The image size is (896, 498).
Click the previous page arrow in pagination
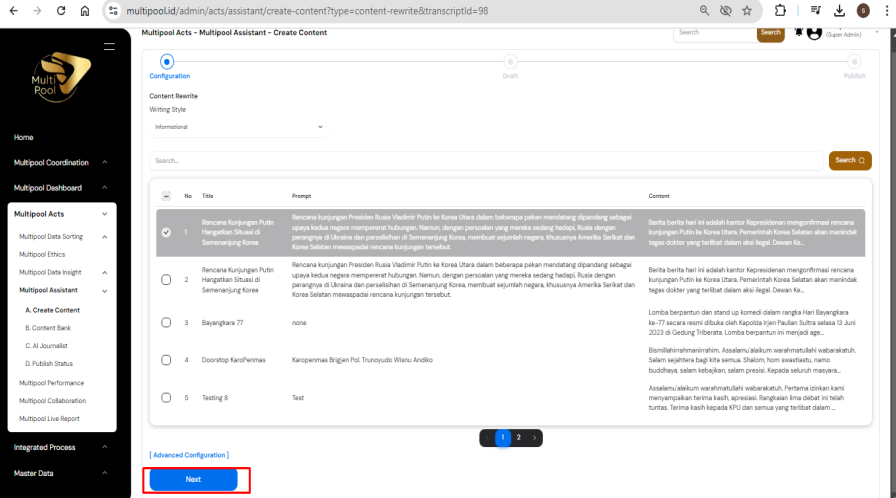pos(487,437)
